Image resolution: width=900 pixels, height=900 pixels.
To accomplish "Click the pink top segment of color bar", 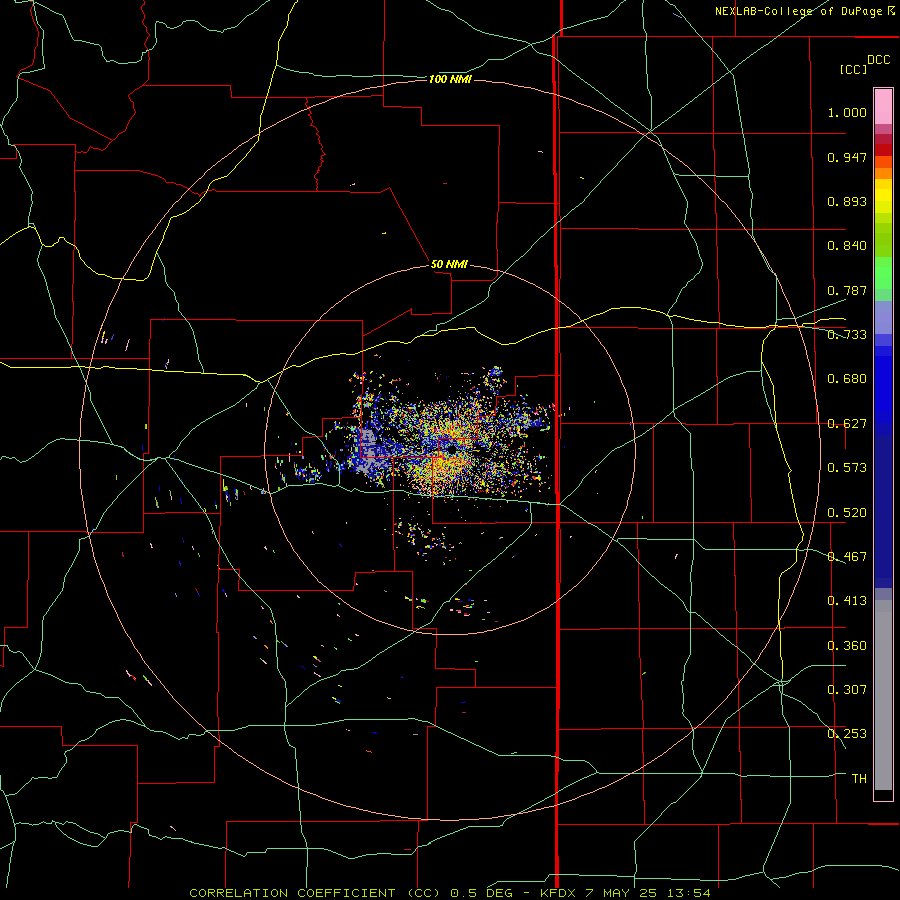I will [x=883, y=106].
